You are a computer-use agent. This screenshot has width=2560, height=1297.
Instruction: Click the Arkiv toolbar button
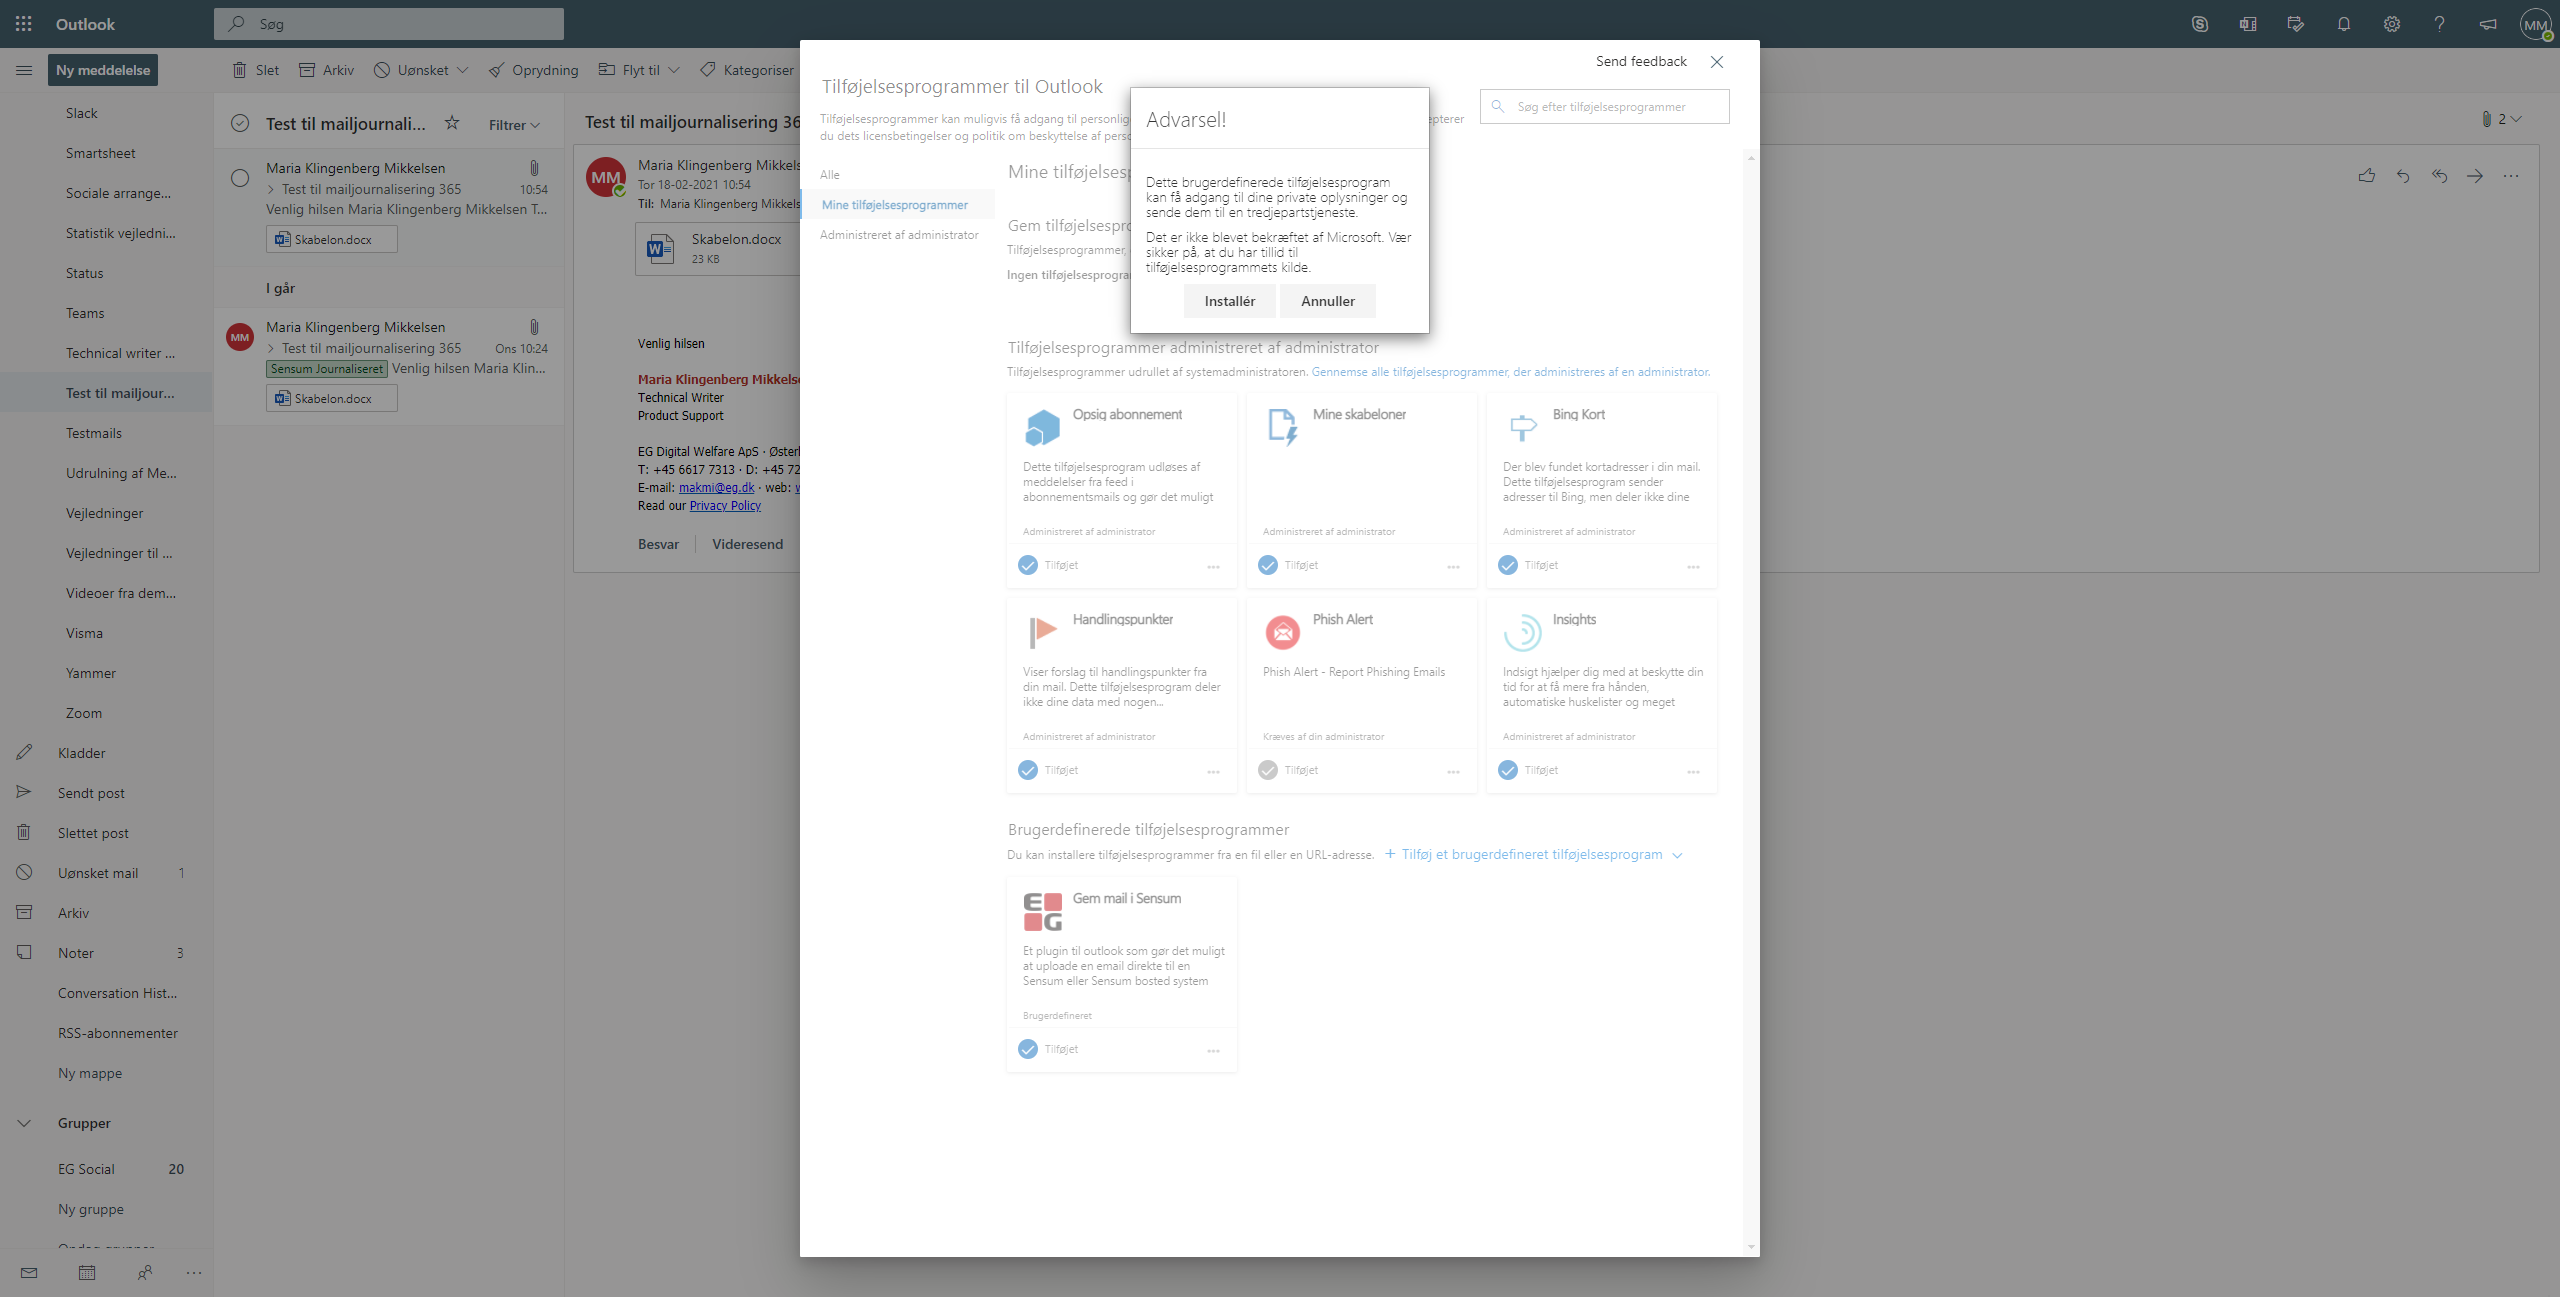pos(326,70)
